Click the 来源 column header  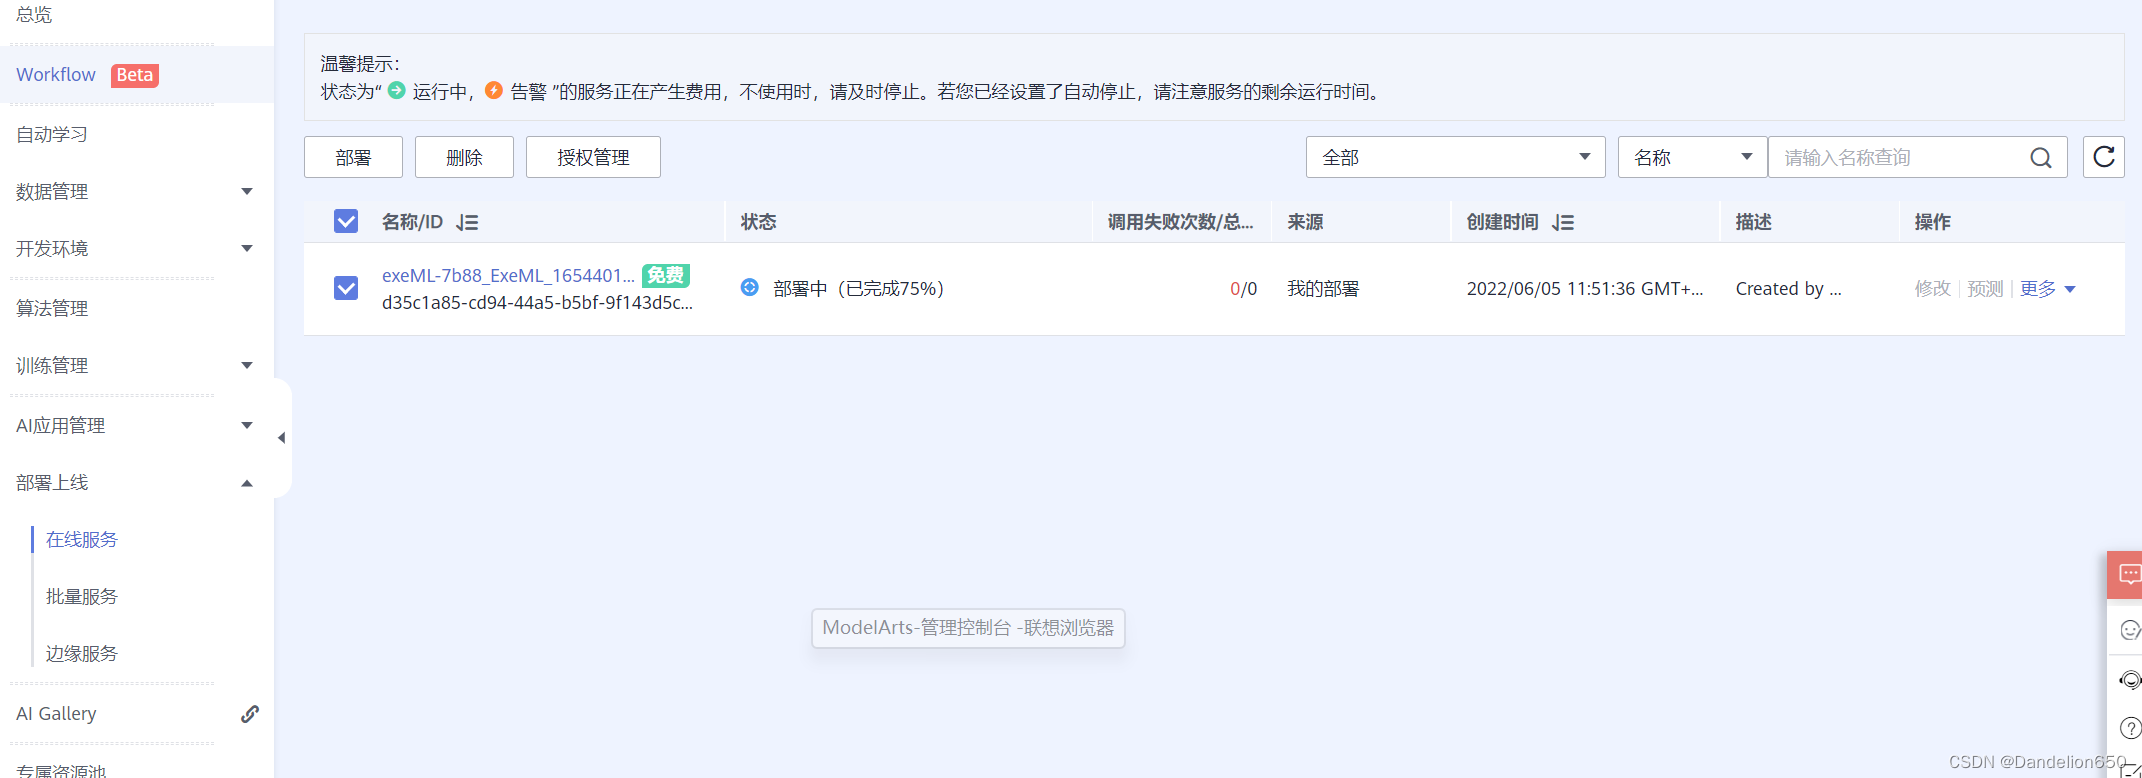[1305, 222]
